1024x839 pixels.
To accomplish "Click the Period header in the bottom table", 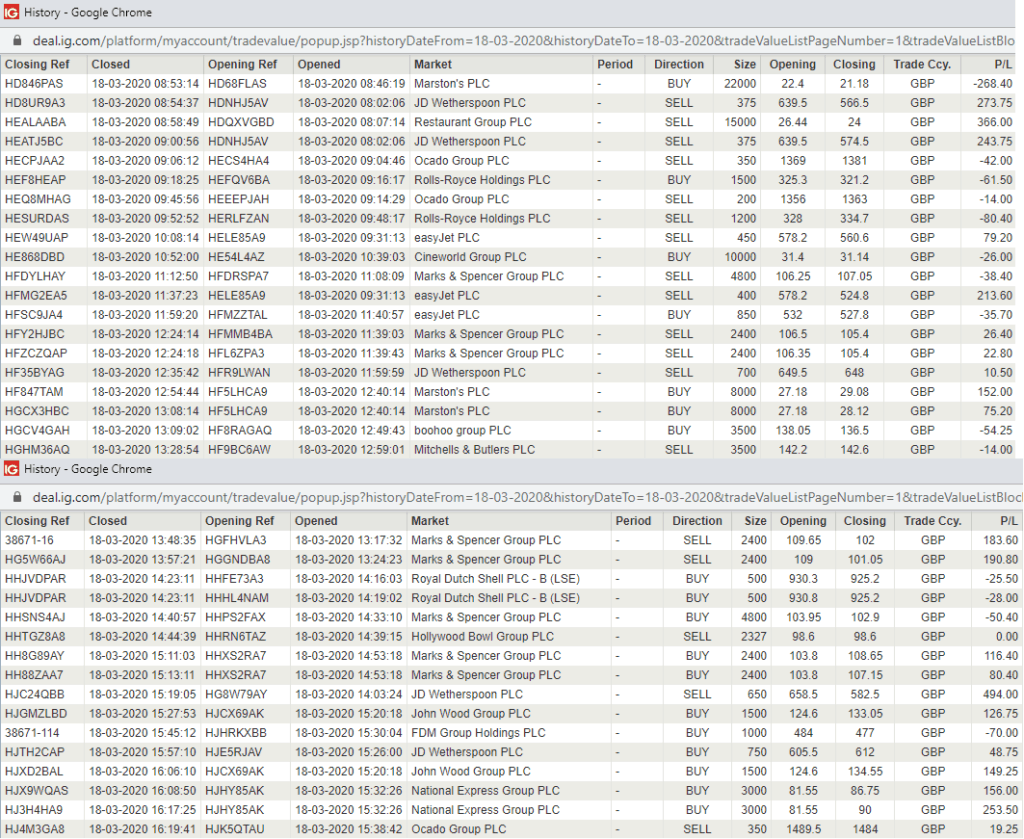I will coord(633,520).
